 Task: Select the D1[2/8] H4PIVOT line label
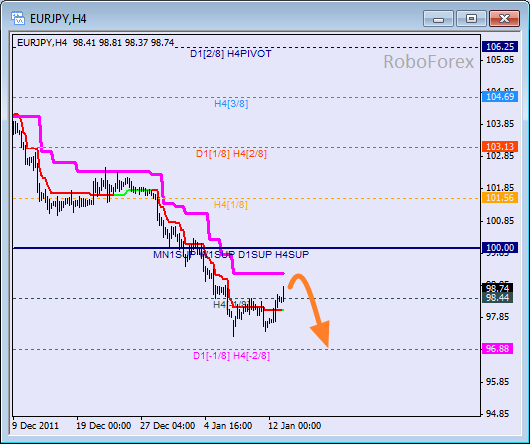231,54
